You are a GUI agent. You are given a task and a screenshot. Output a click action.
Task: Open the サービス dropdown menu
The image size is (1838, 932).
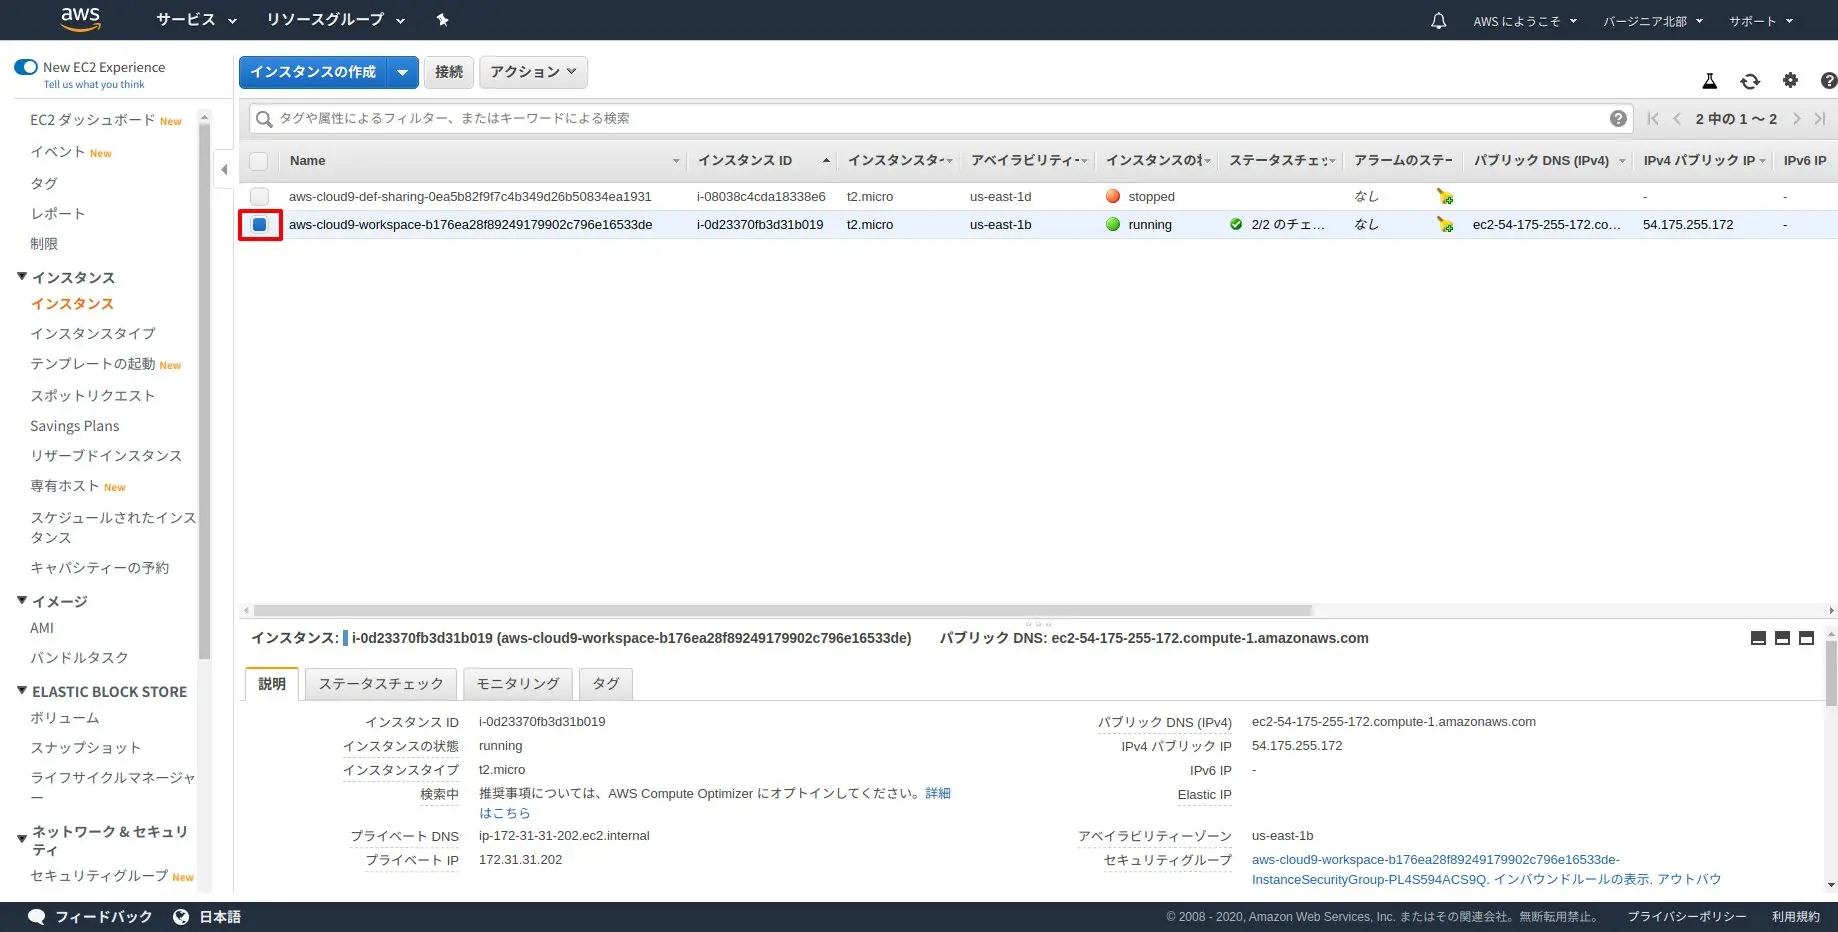click(197, 20)
